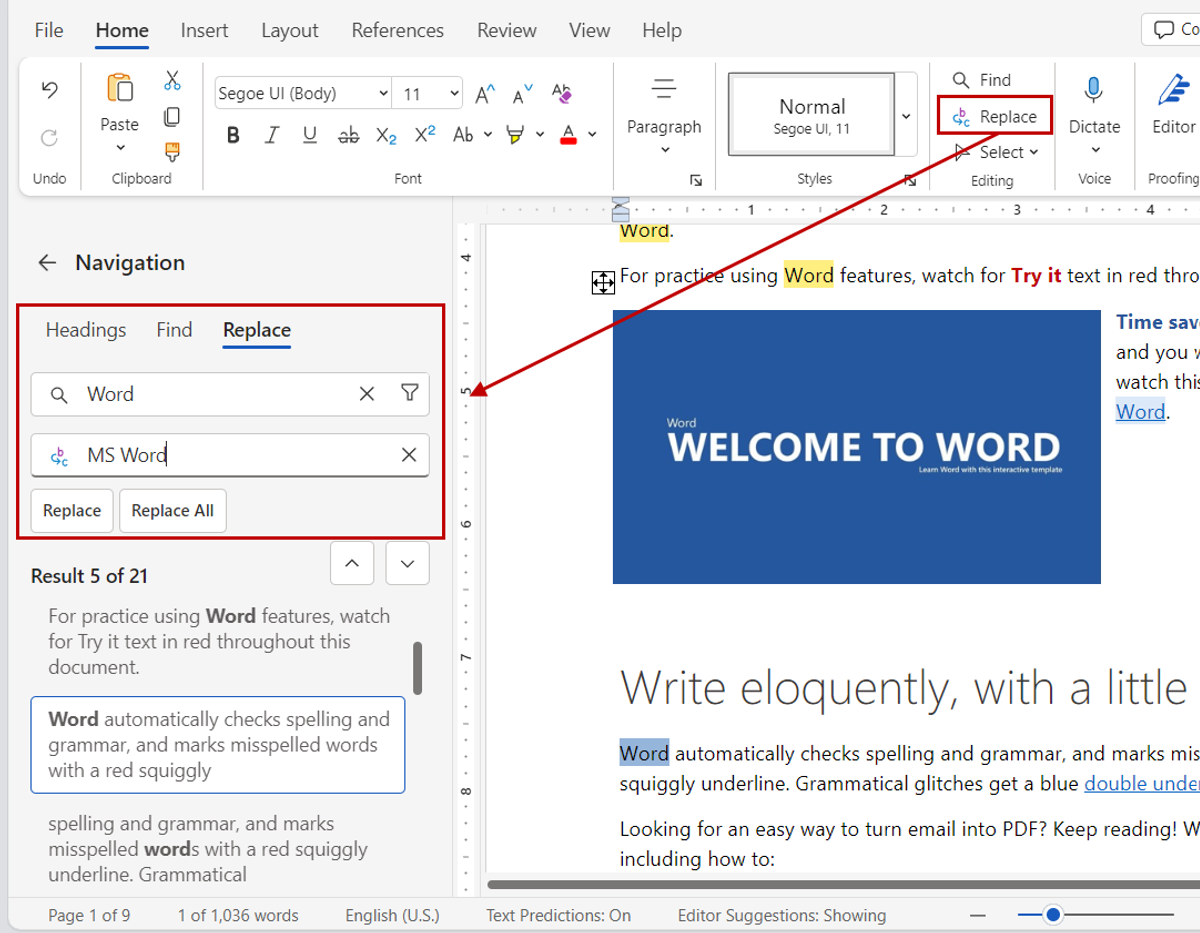Toggle Text Predictions off in the status bar
The image size is (1200, 933).
point(557,915)
